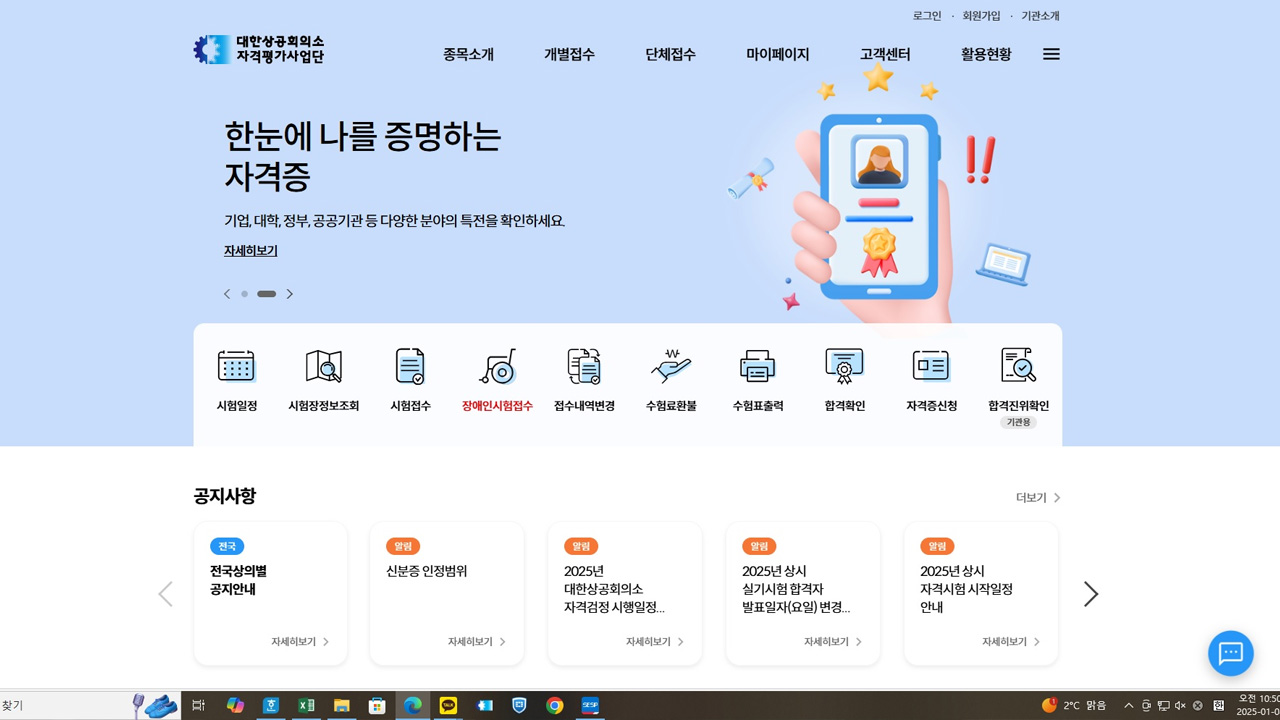Open the 마이페이지 menu
Image resolution: width=1280 pixels, height=720 pixels.
[778, 55]
